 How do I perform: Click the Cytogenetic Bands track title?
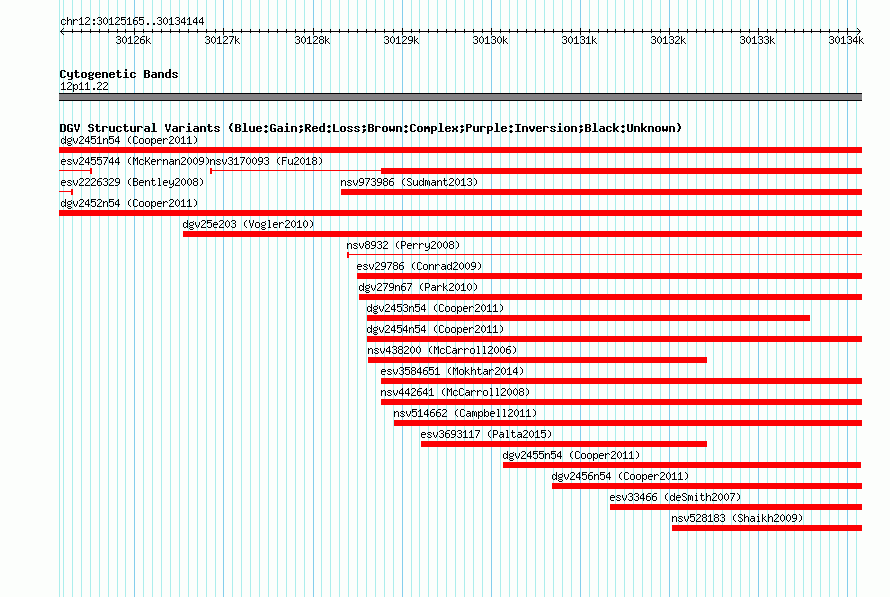[x=119, y=74]
